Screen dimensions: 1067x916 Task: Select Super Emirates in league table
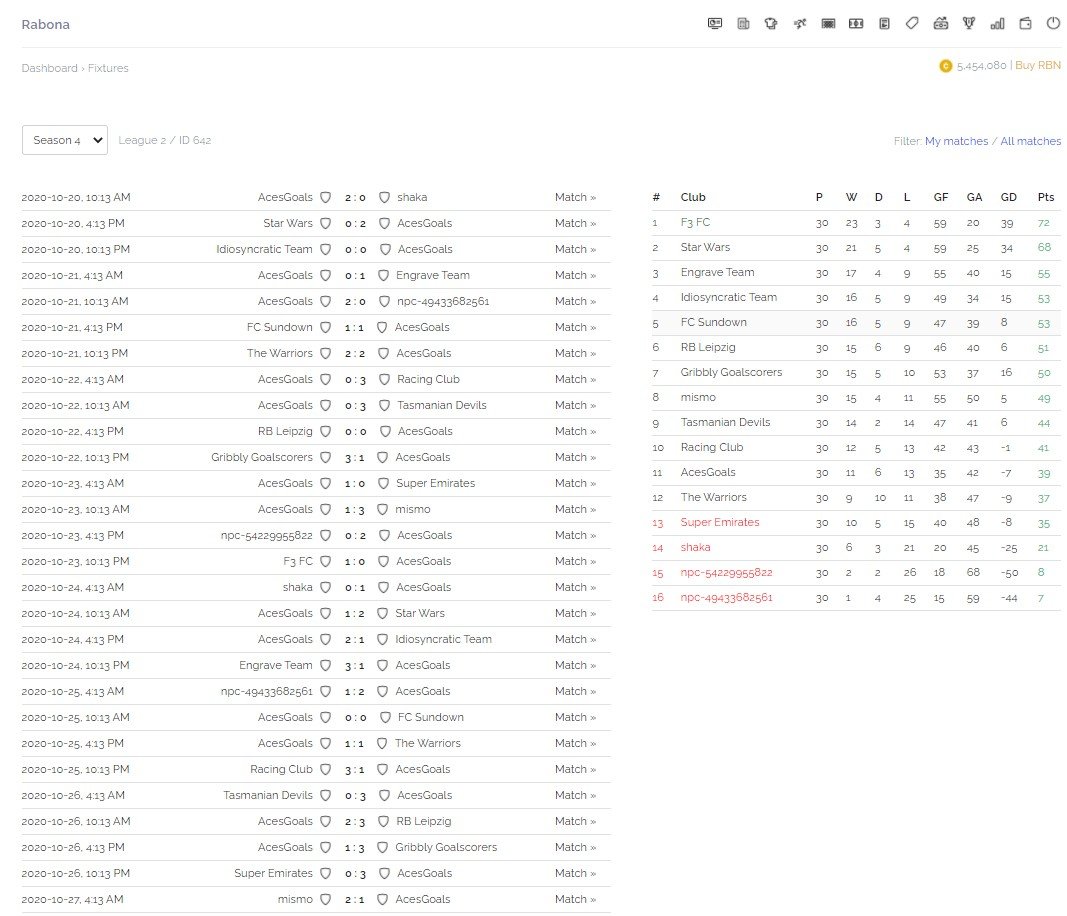tap(720, 523)
